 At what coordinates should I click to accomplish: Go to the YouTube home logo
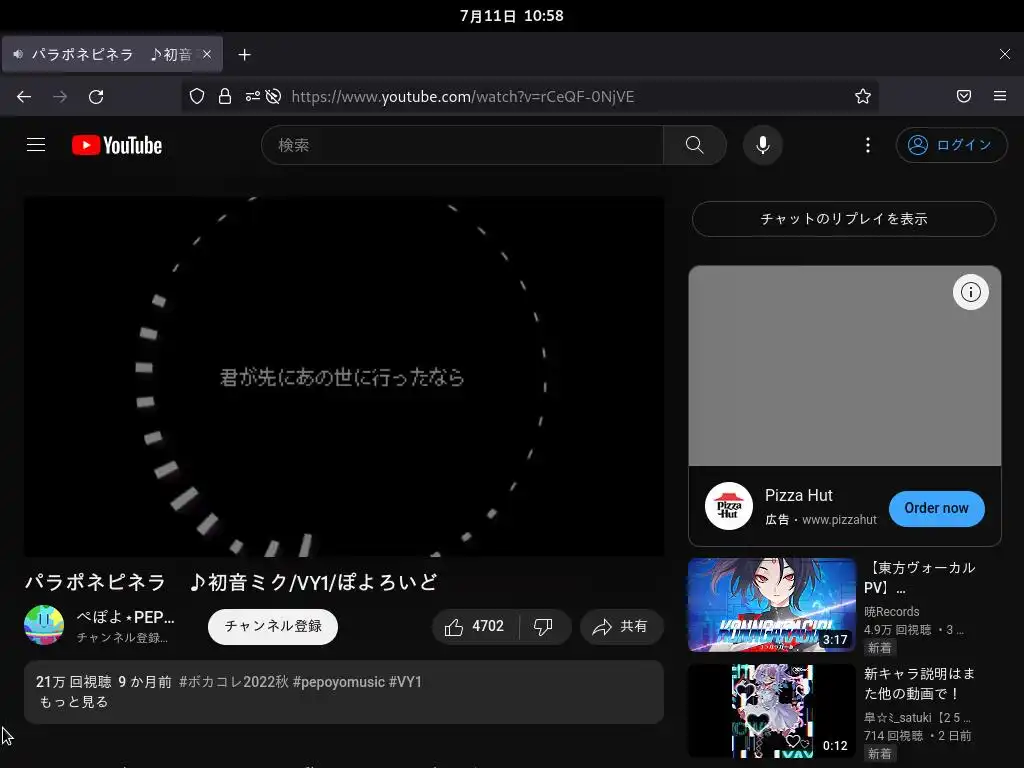[117, 145]
